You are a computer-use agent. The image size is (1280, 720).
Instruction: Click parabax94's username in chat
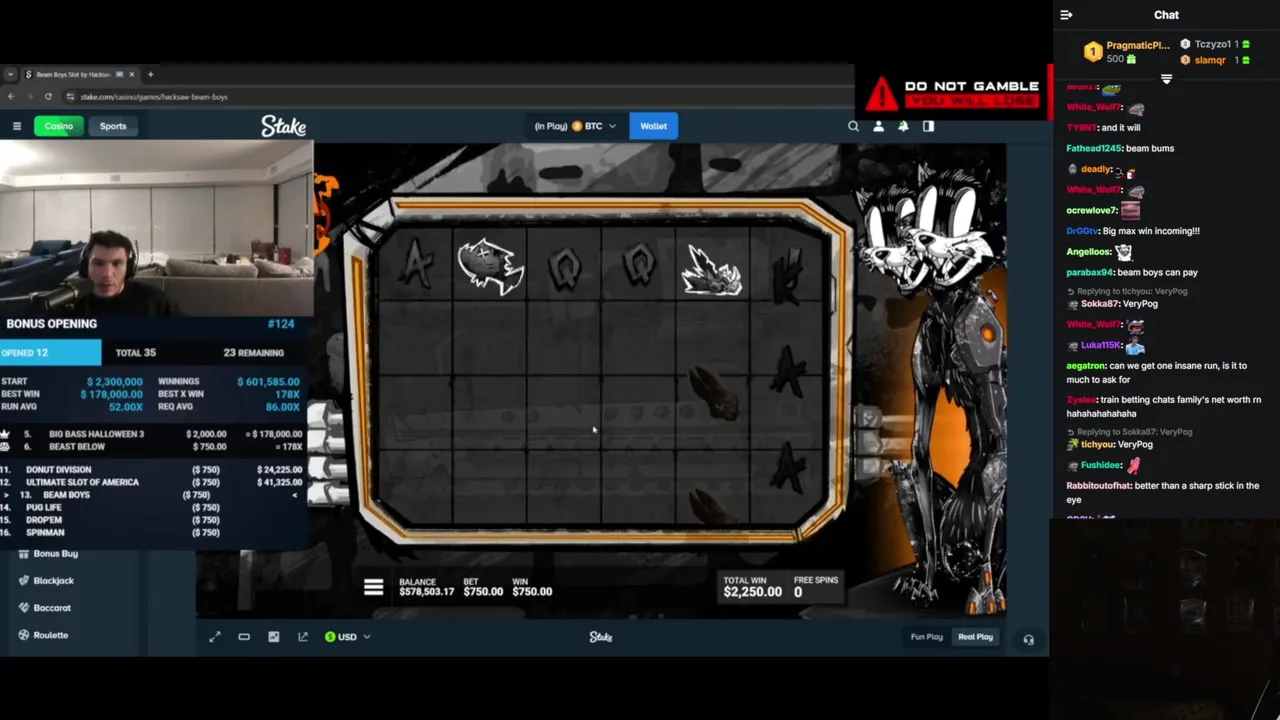[1090, 272]
